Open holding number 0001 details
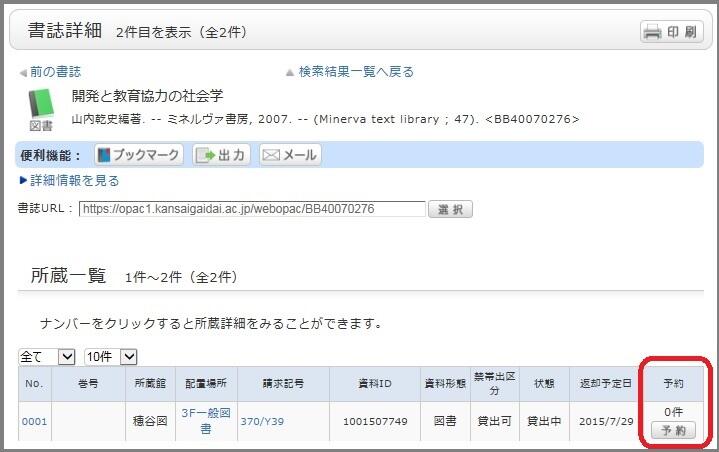The height and width of the screenshot is (452, 719). tap(35, 421)
